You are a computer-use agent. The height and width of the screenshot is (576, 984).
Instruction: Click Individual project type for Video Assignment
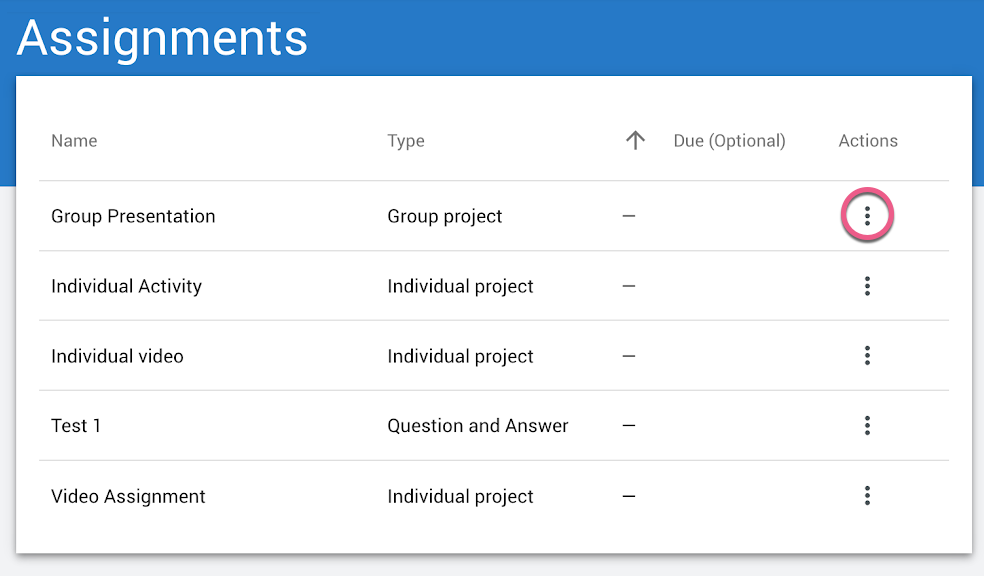tap(460, 496)
